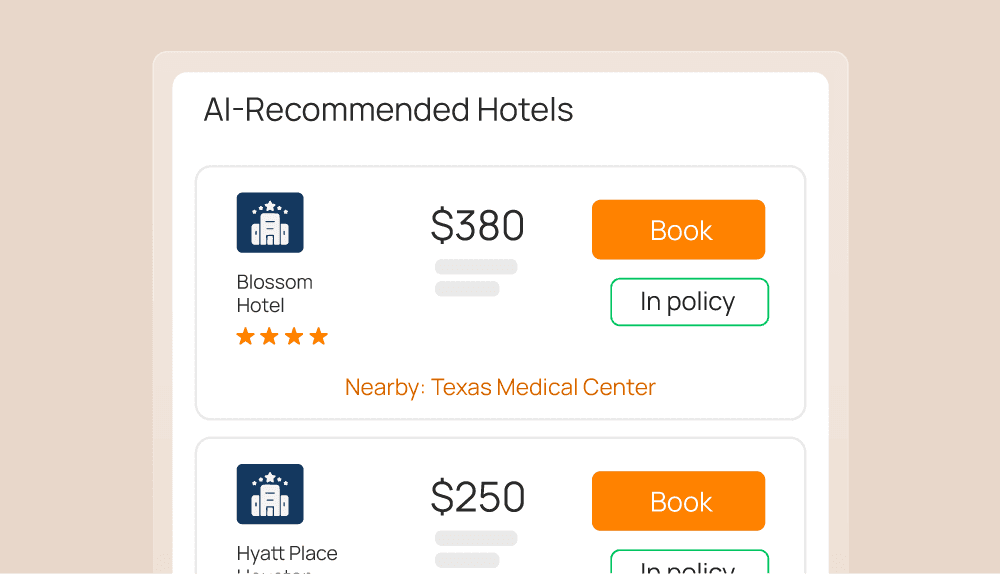Click Hyatt Place's In policy badge

click(689, 565)
